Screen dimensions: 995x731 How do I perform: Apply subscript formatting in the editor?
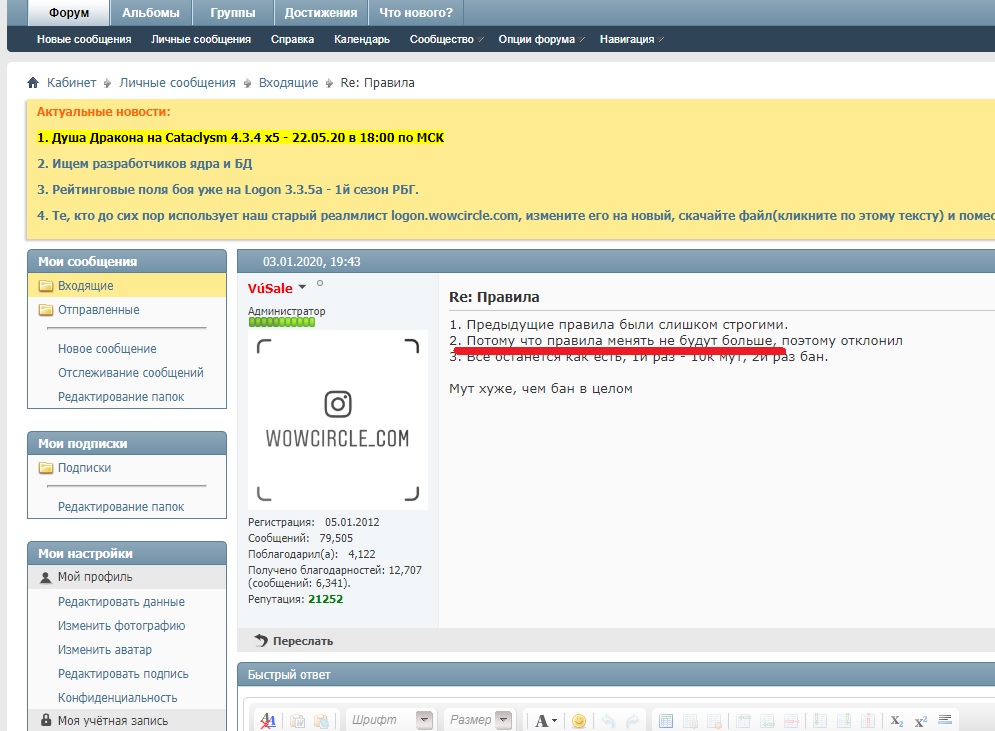point(897,720)
